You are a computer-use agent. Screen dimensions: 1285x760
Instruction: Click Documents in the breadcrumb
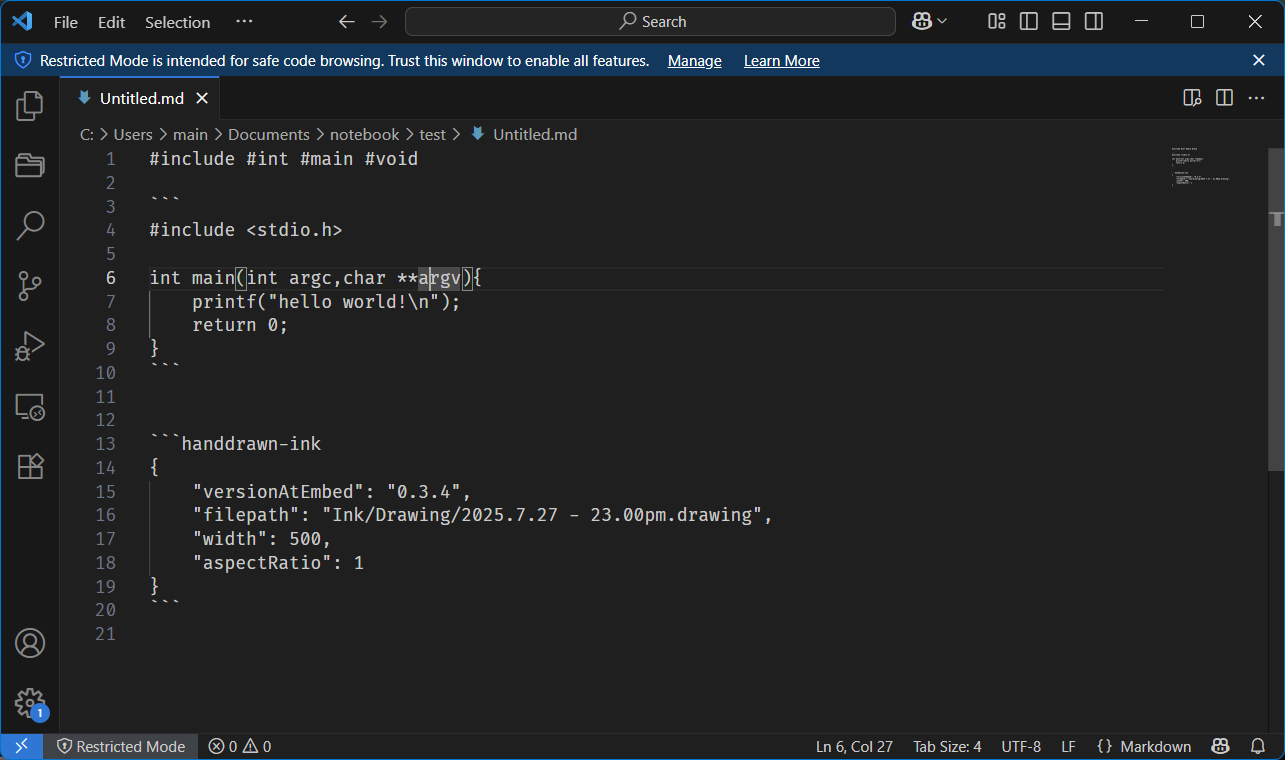click(x=269, y=134)
